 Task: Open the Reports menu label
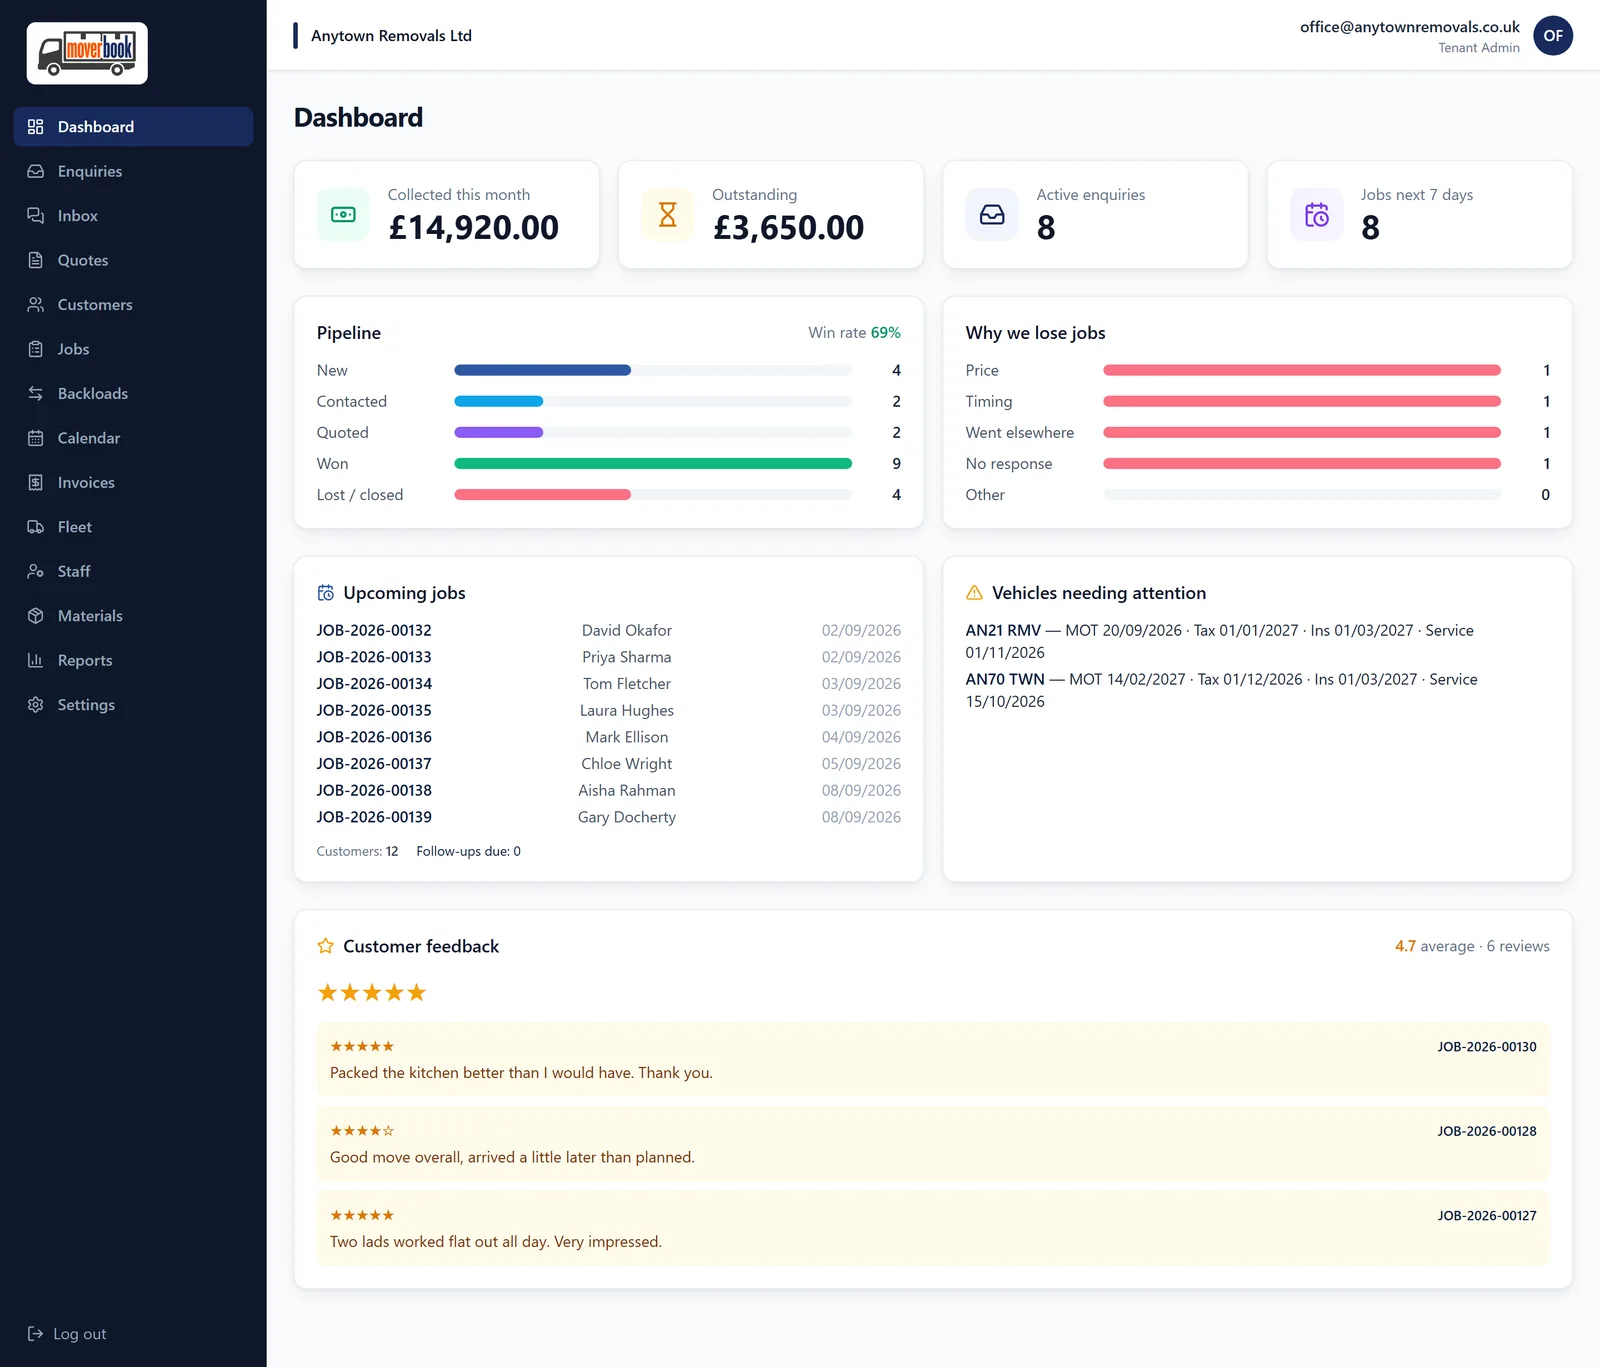coord(85,660)
